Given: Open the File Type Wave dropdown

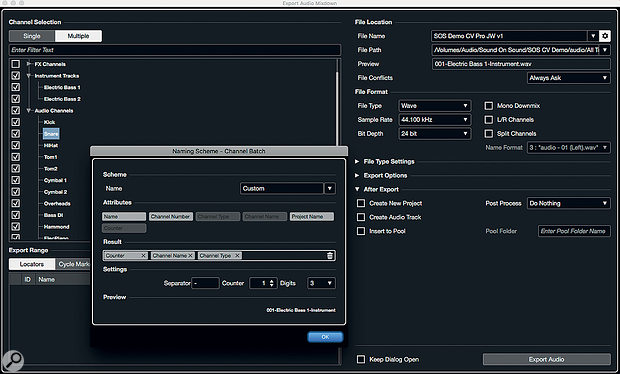Looking at the screenshot, I should pos(435,106).
